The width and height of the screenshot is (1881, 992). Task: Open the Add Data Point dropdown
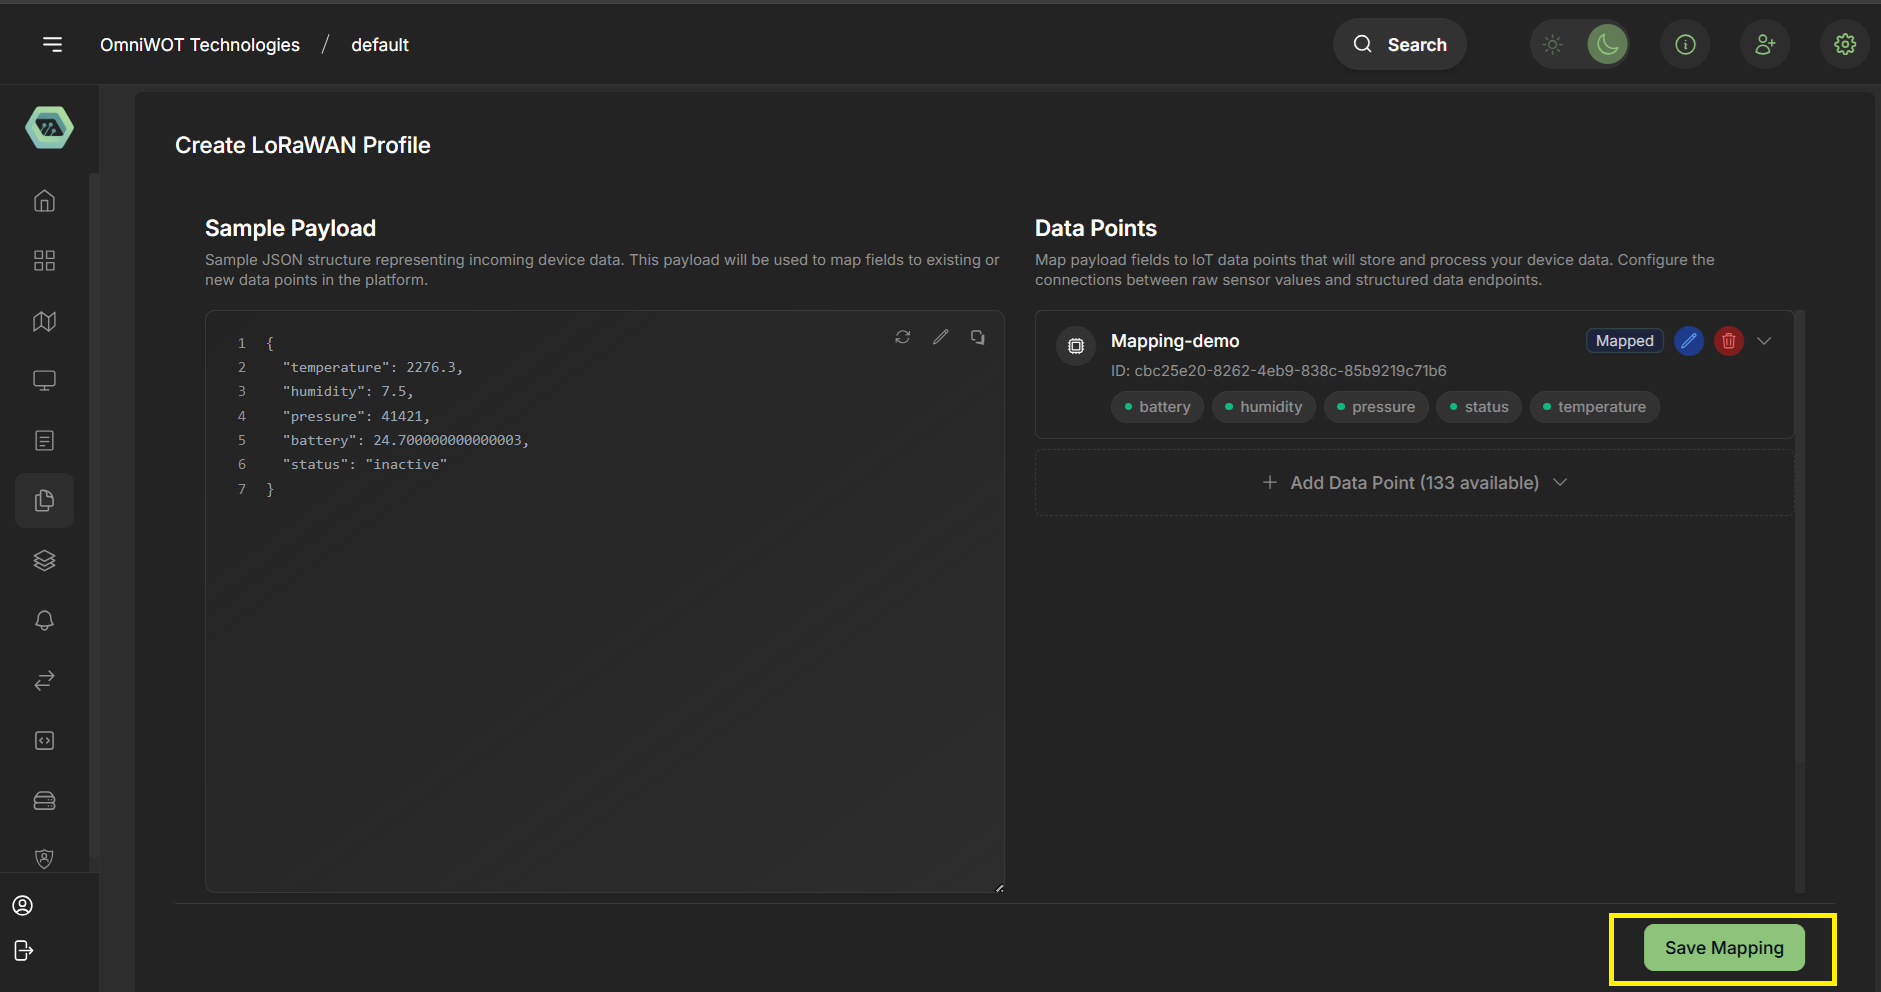point(1413,482)
